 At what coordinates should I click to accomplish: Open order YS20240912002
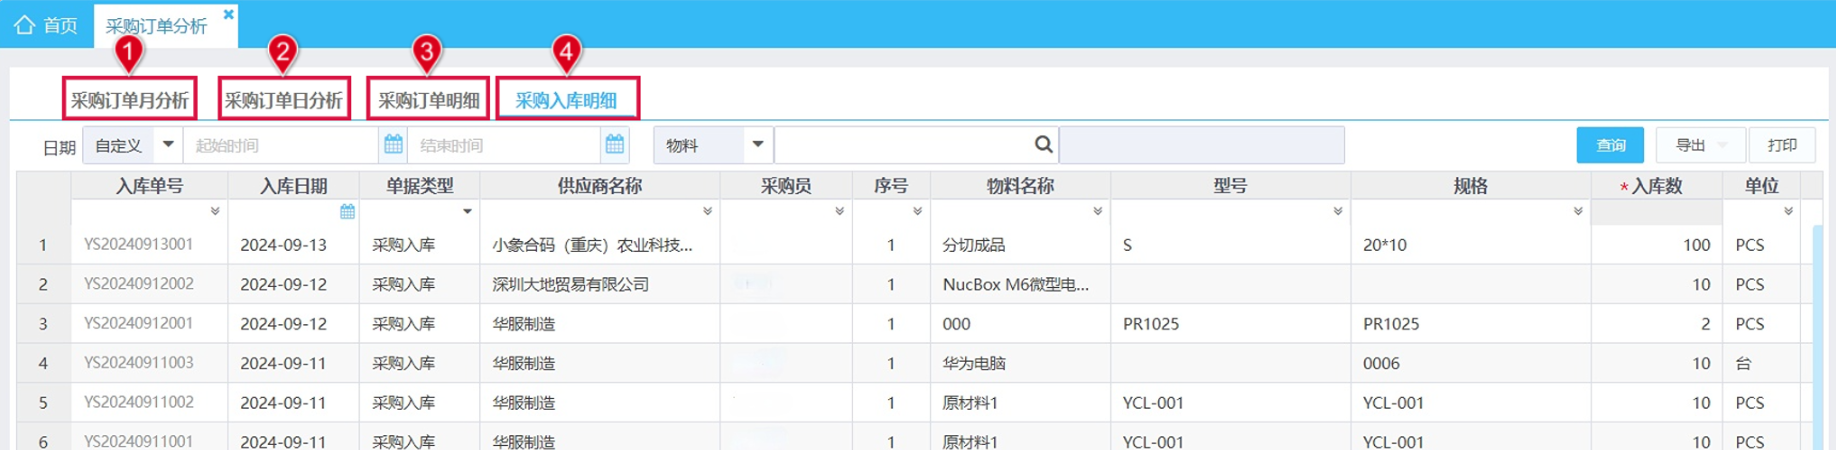click(x=139, y=284)
